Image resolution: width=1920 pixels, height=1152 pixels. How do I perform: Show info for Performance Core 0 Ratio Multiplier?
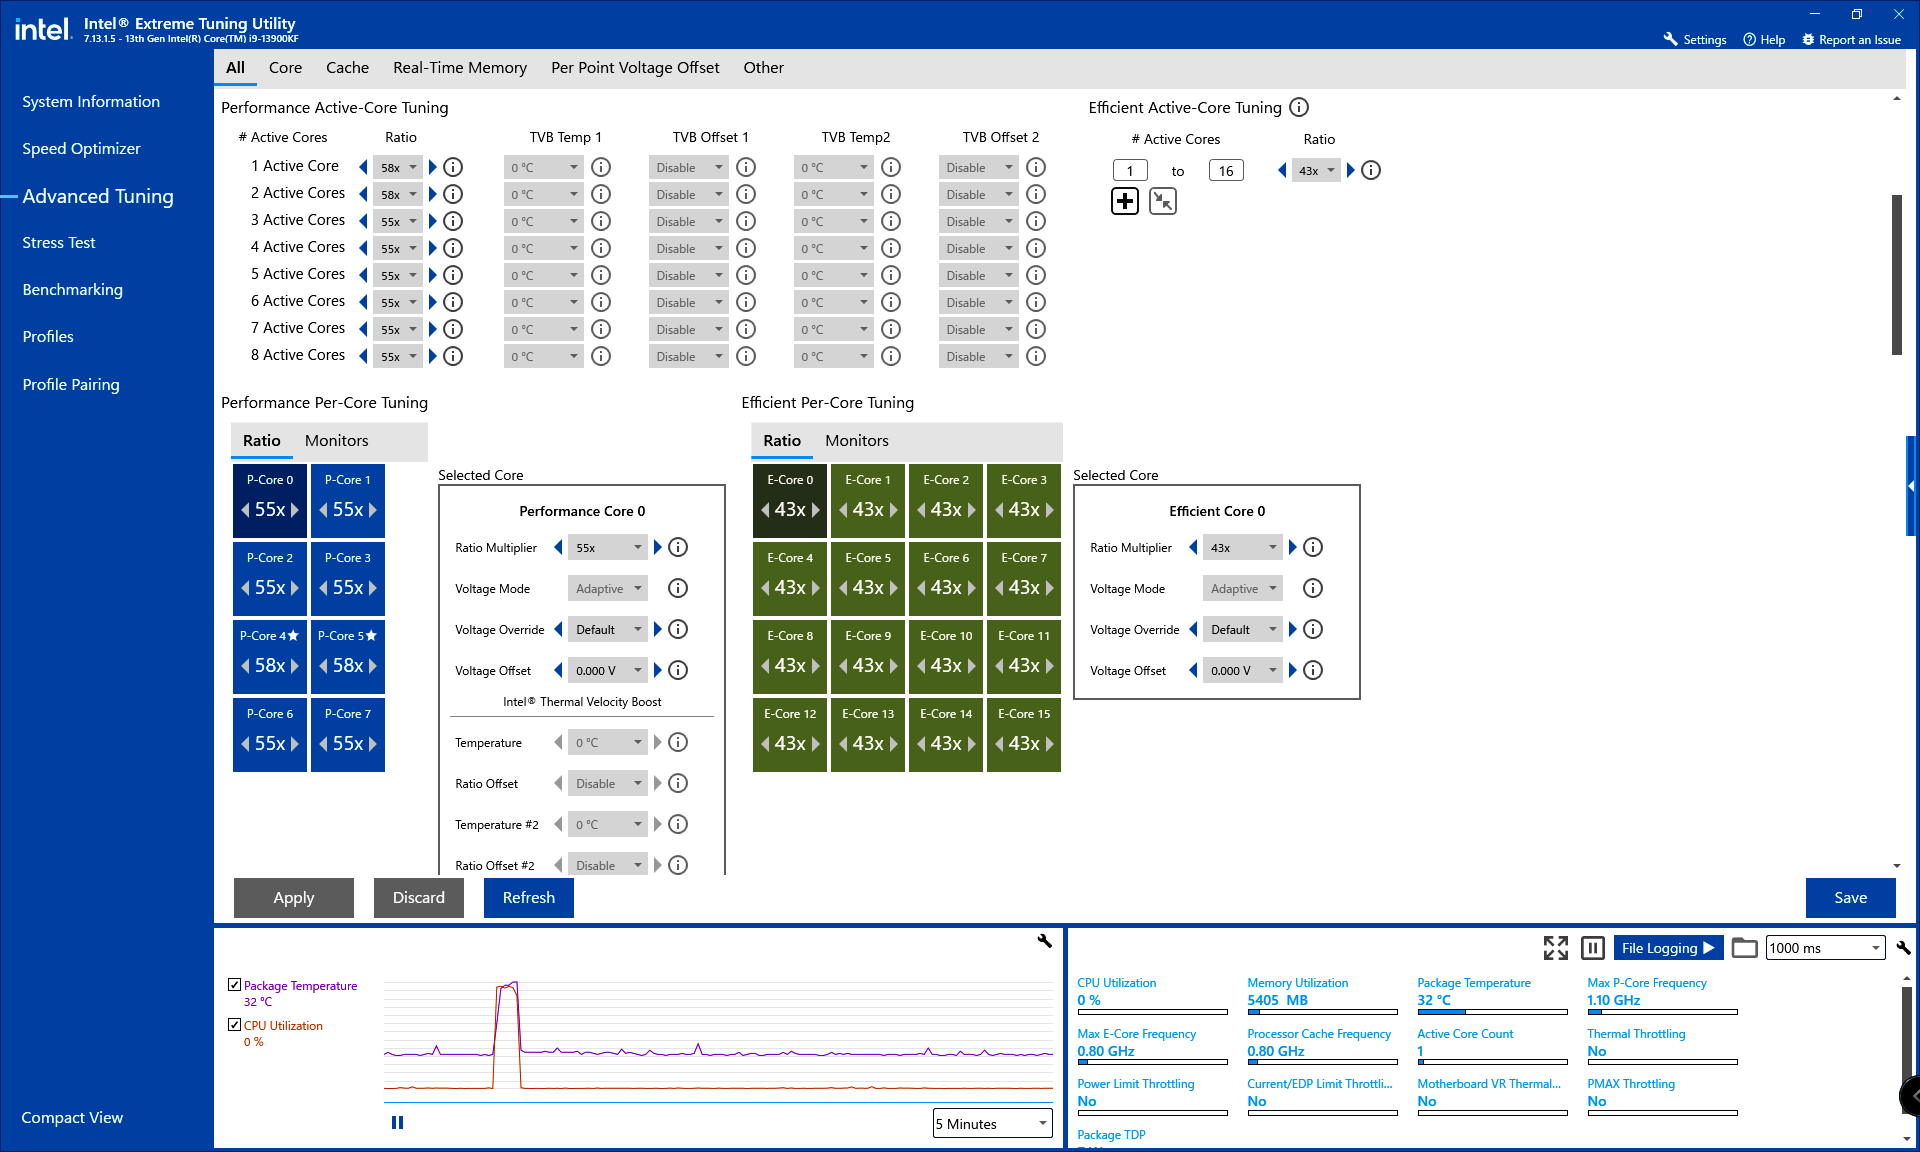pos(678,547)
